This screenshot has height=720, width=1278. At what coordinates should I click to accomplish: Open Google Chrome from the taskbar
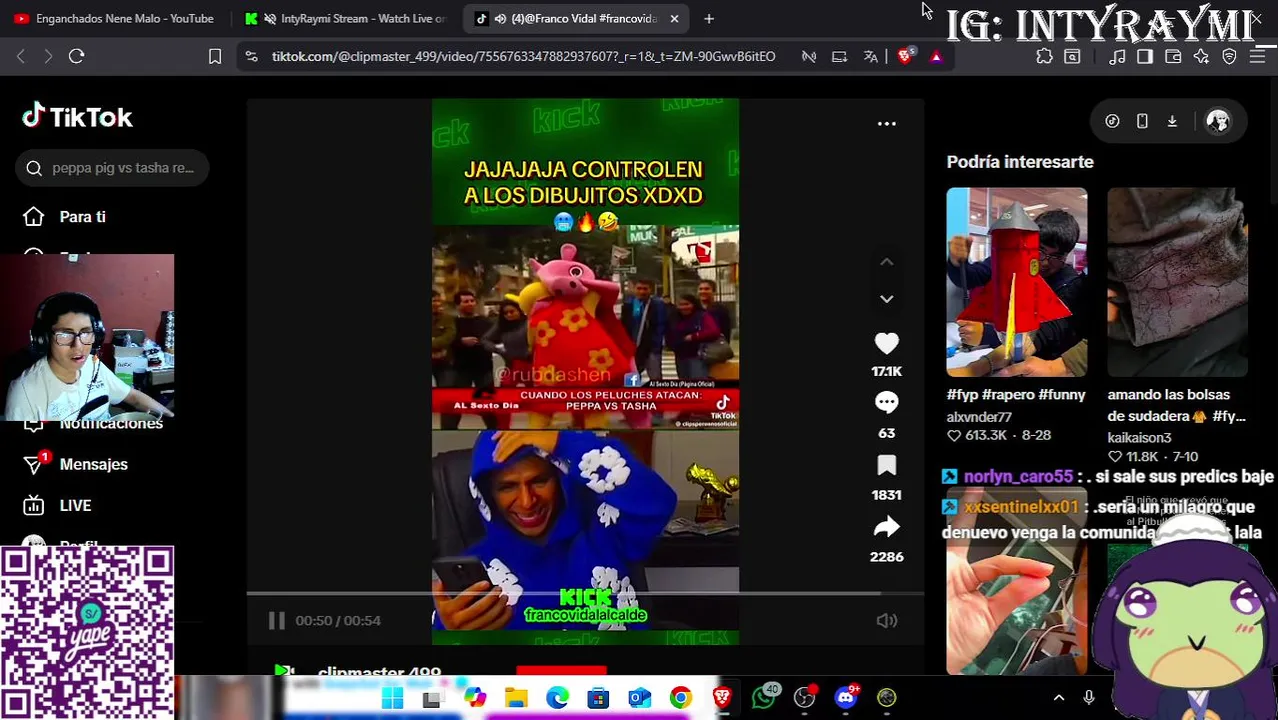680,697
